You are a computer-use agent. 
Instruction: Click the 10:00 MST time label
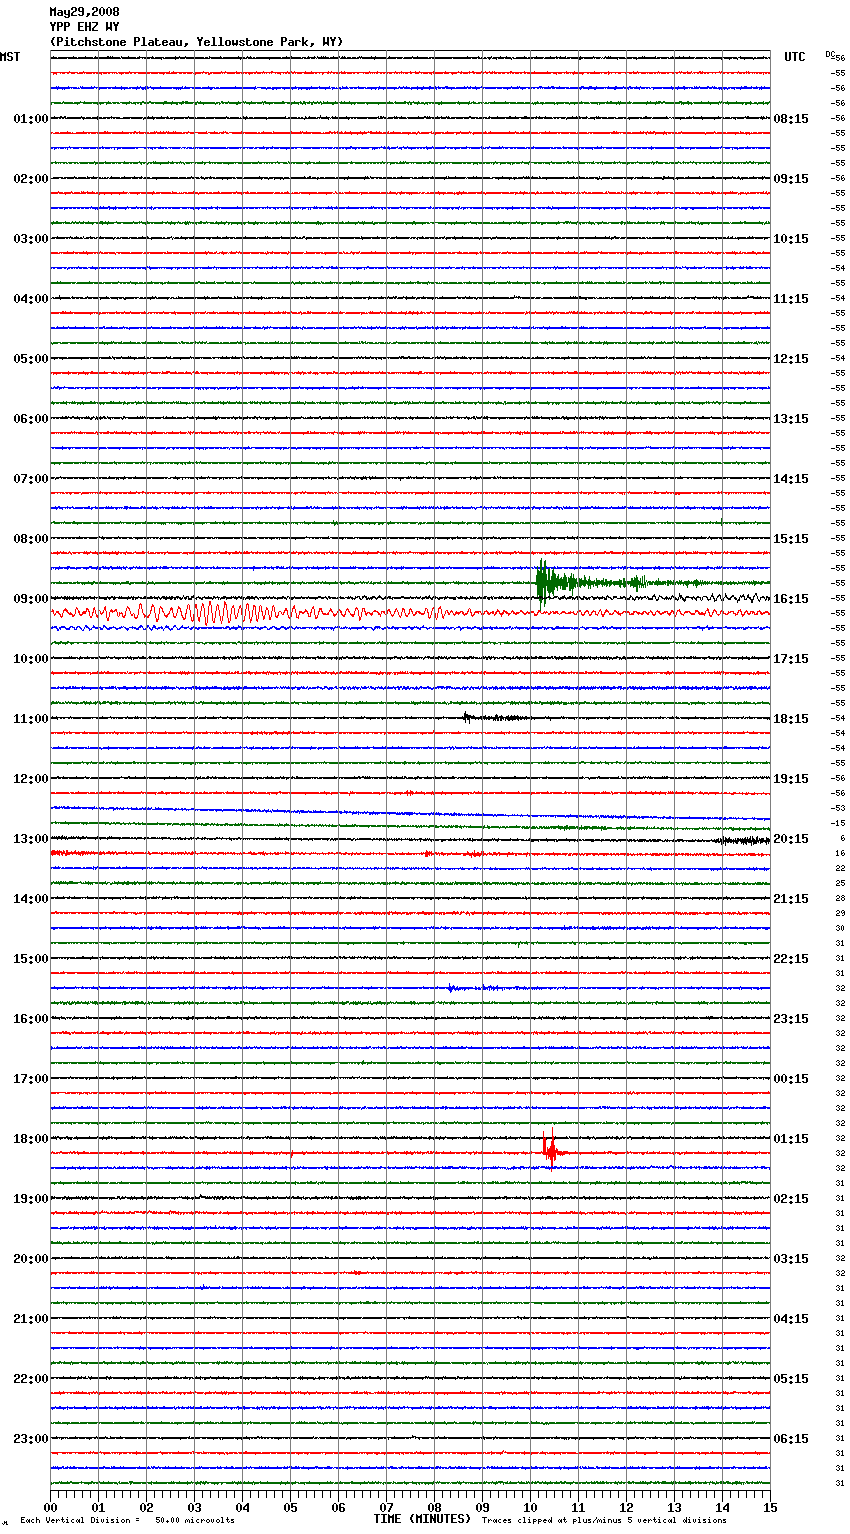click(30, 659)
